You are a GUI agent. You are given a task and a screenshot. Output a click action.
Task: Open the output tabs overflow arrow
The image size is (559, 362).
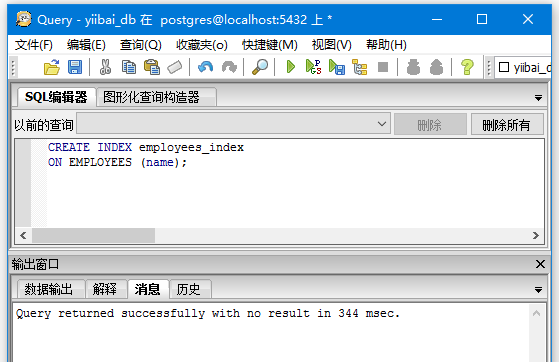tap(538, 290)
